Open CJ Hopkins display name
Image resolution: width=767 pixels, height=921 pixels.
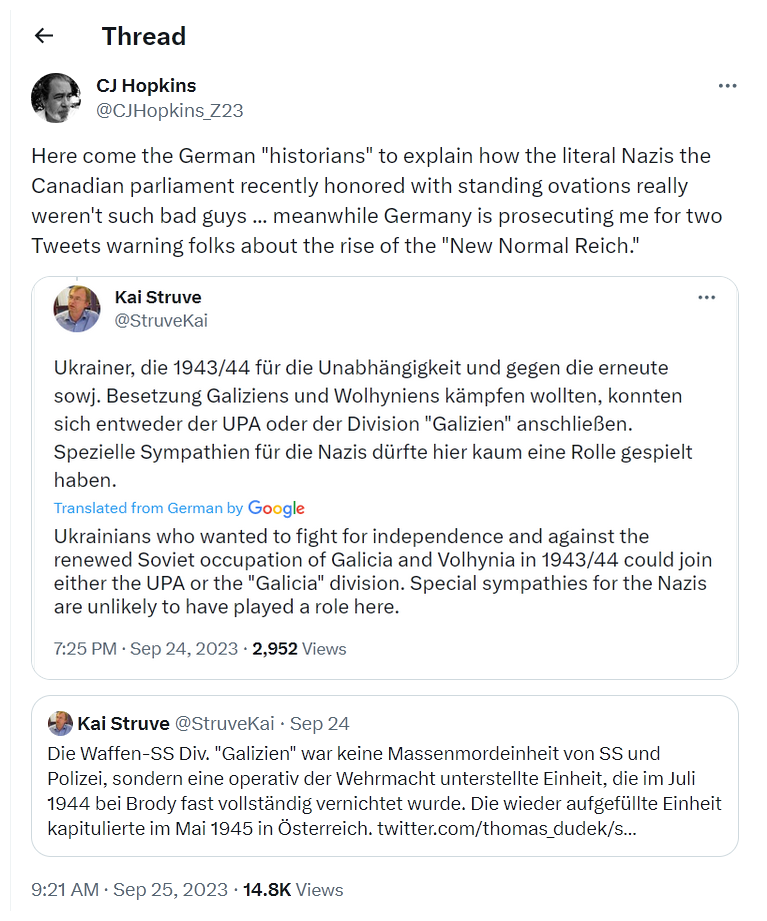tap(146, 86)
